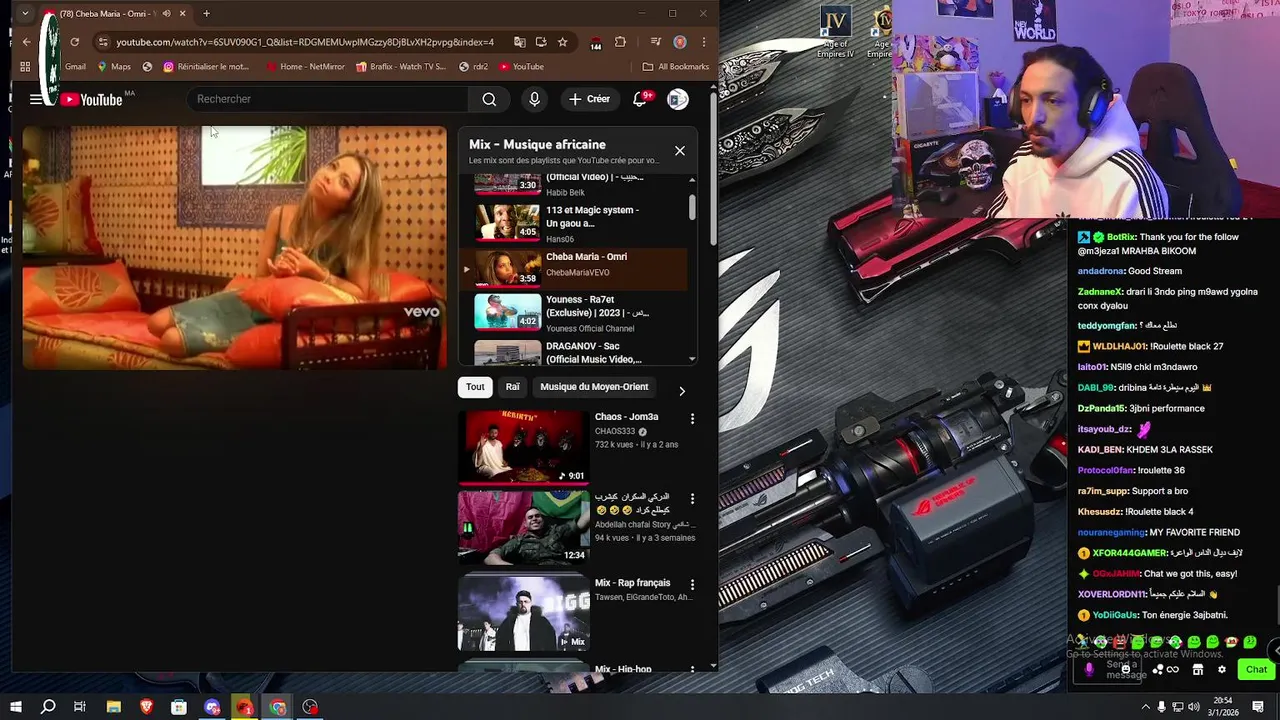Open the Chaos - Jom3a video thumbnail
Screen dimensions: 1280x720
(x=523, y=446)
